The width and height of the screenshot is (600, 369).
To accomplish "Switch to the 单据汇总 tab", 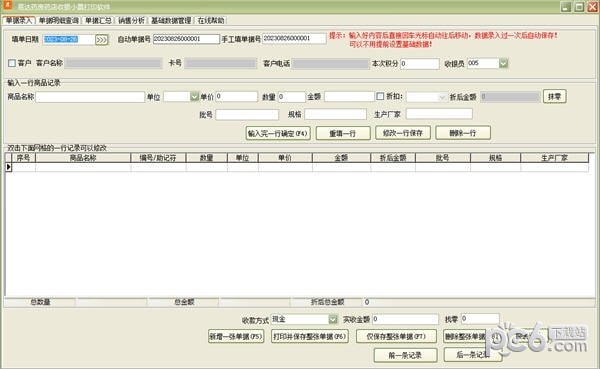I will tap(98, 20).
